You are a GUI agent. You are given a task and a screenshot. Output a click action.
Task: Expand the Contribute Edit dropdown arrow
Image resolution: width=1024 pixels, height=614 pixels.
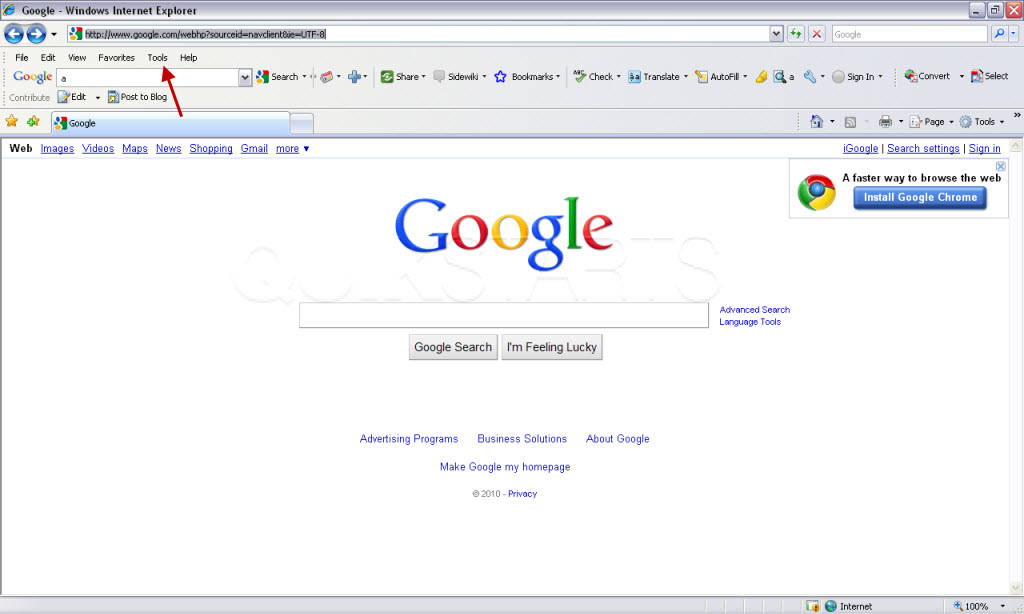(x=98, y=97)
